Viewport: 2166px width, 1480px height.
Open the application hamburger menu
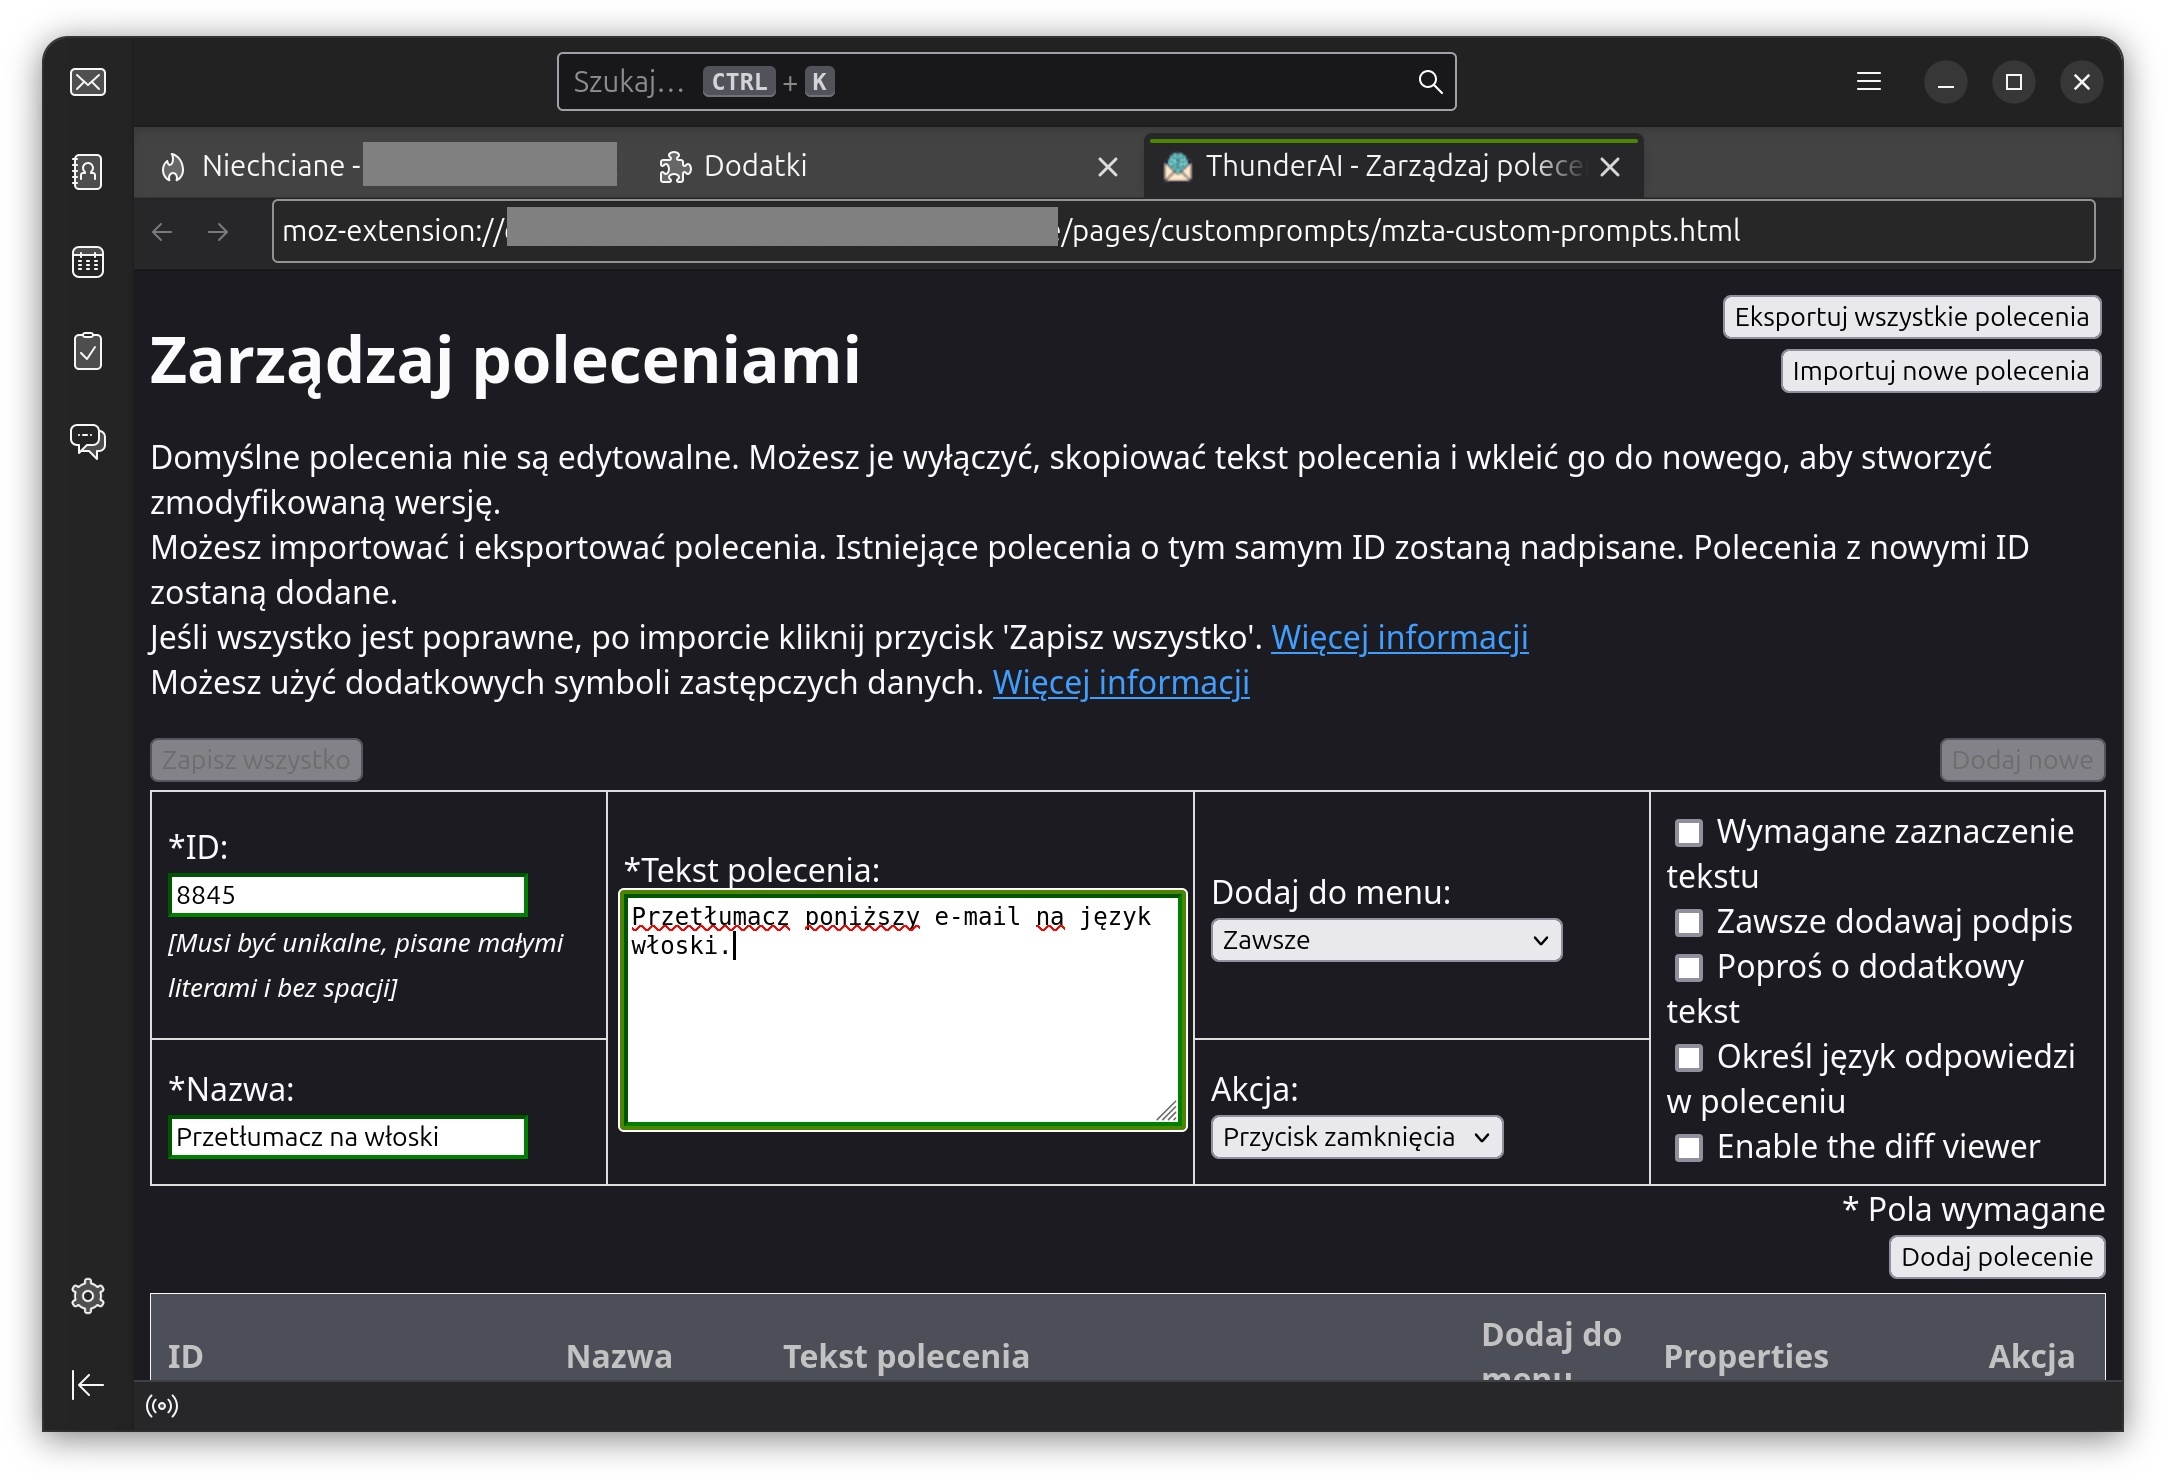pos(1868,81)
